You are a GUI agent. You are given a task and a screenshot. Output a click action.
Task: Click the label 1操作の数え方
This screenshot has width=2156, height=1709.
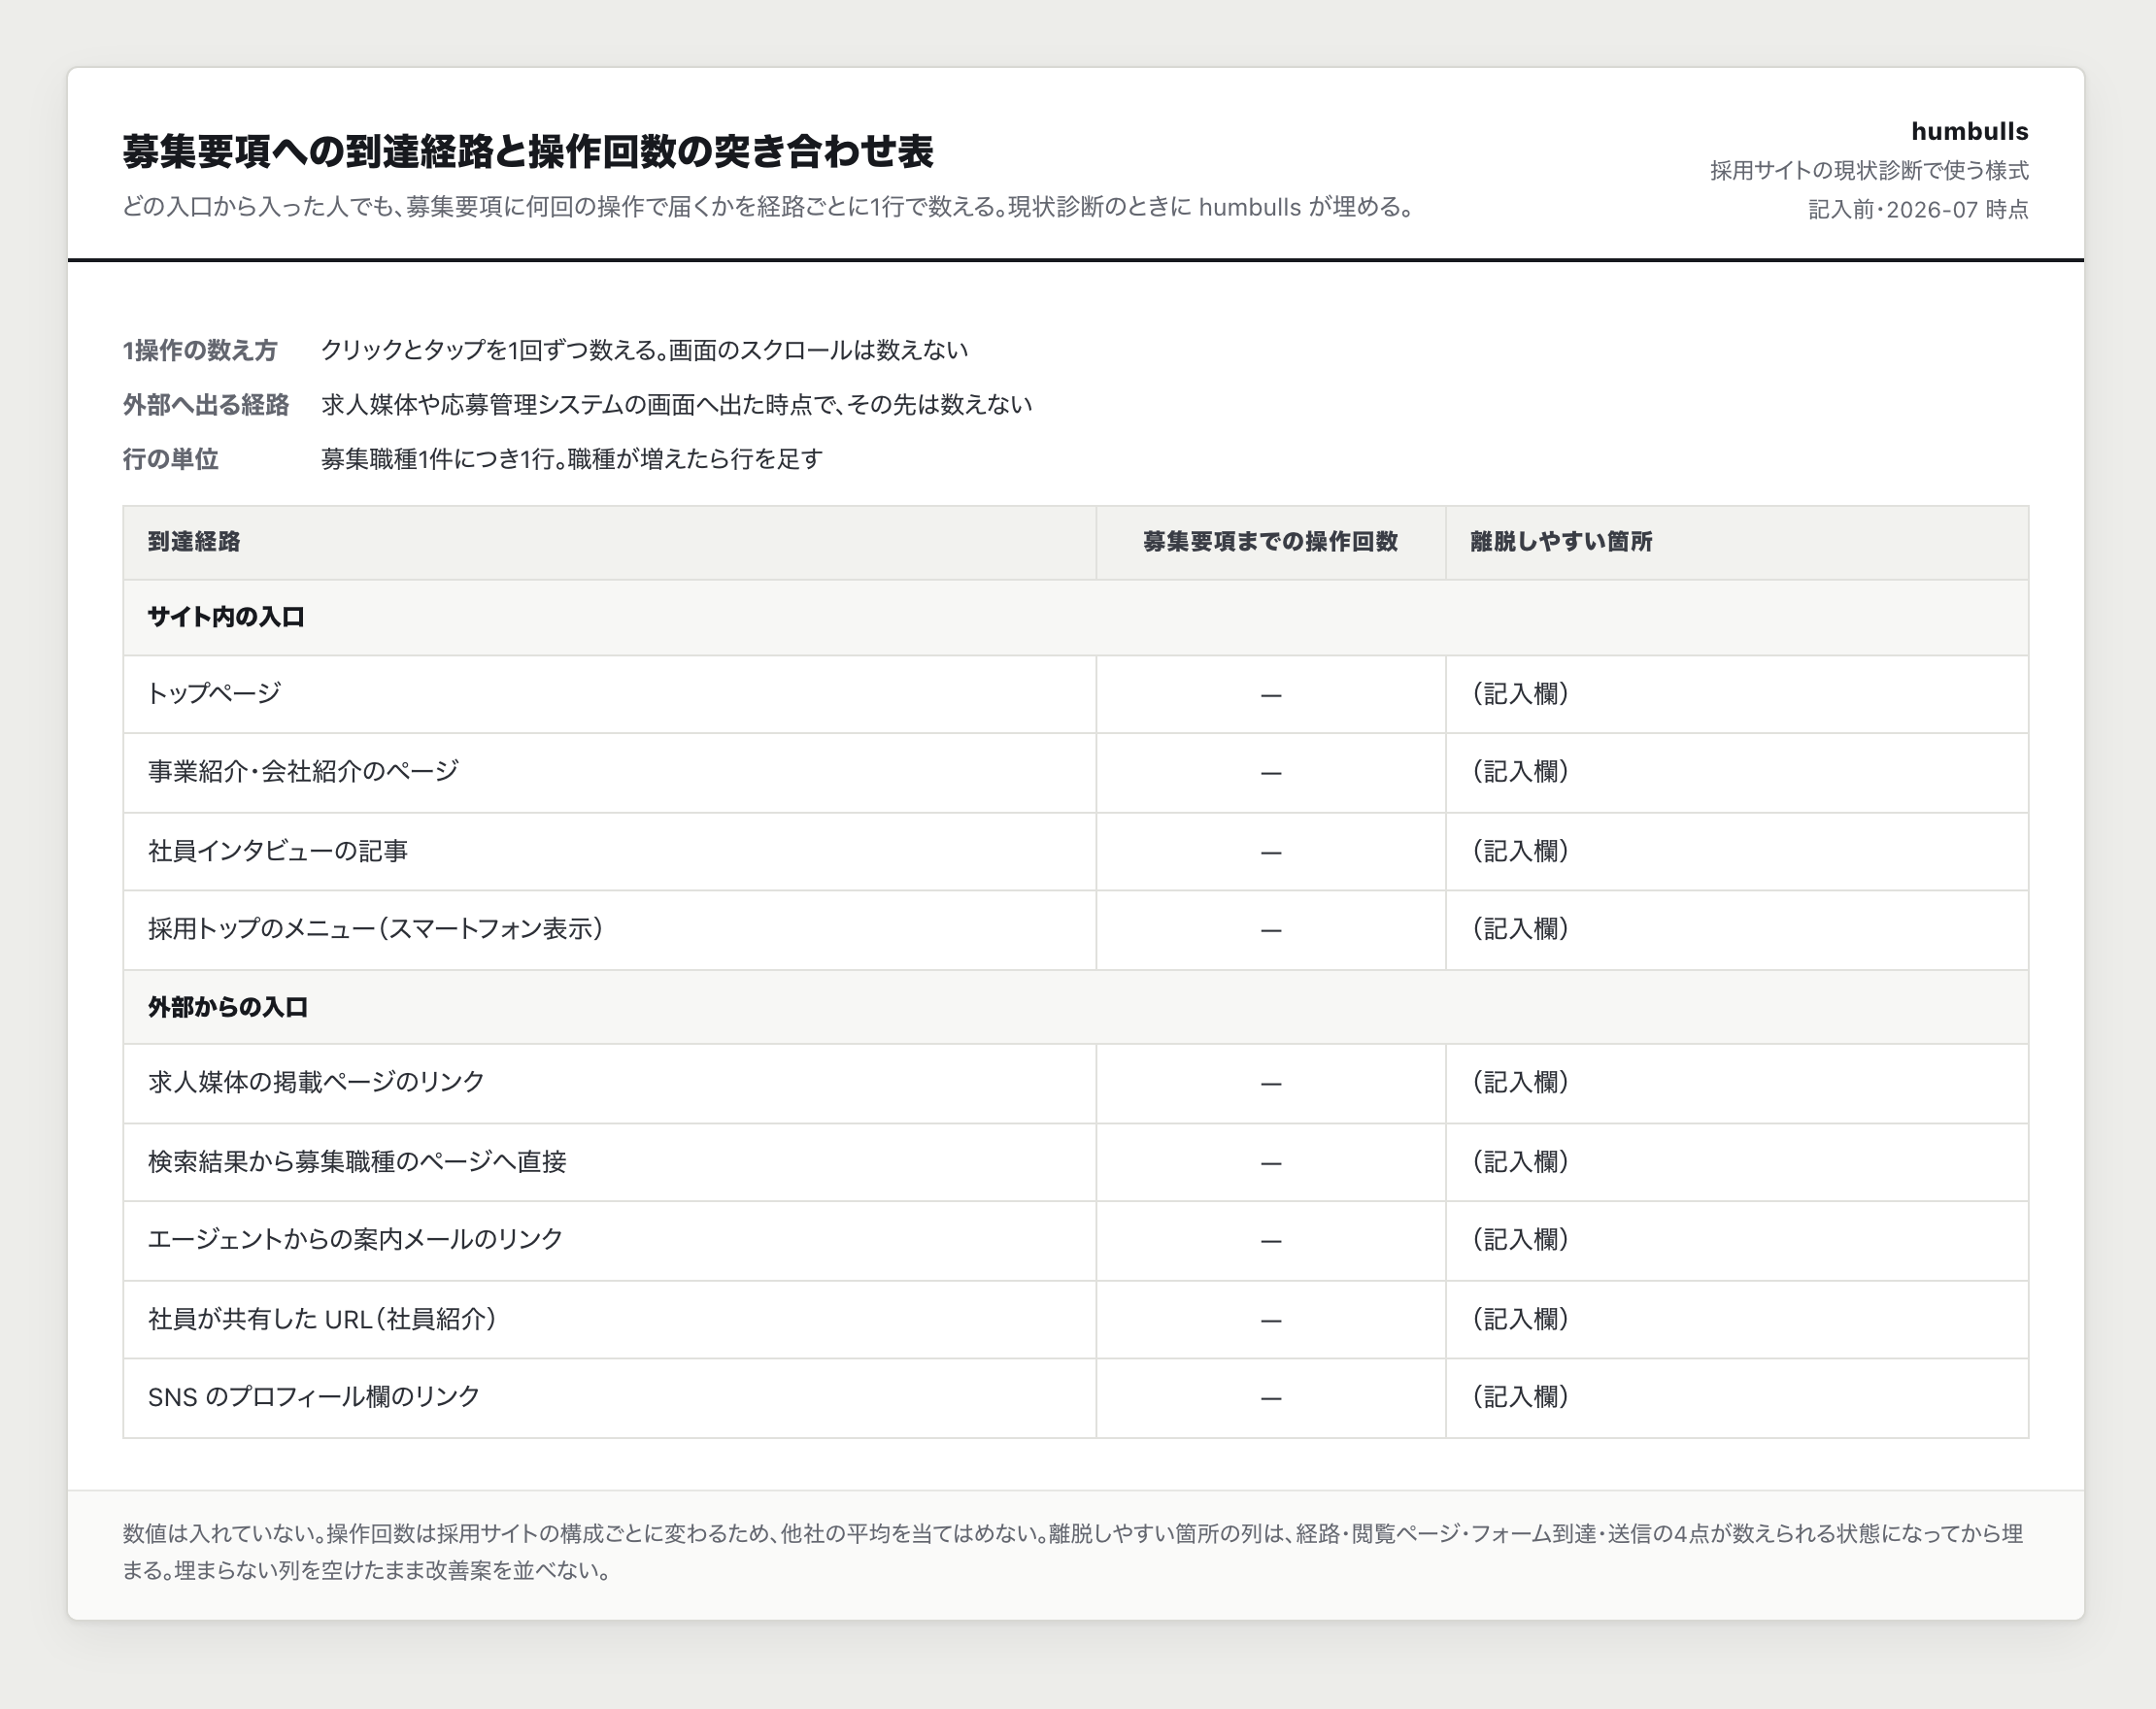click(199, 350)
